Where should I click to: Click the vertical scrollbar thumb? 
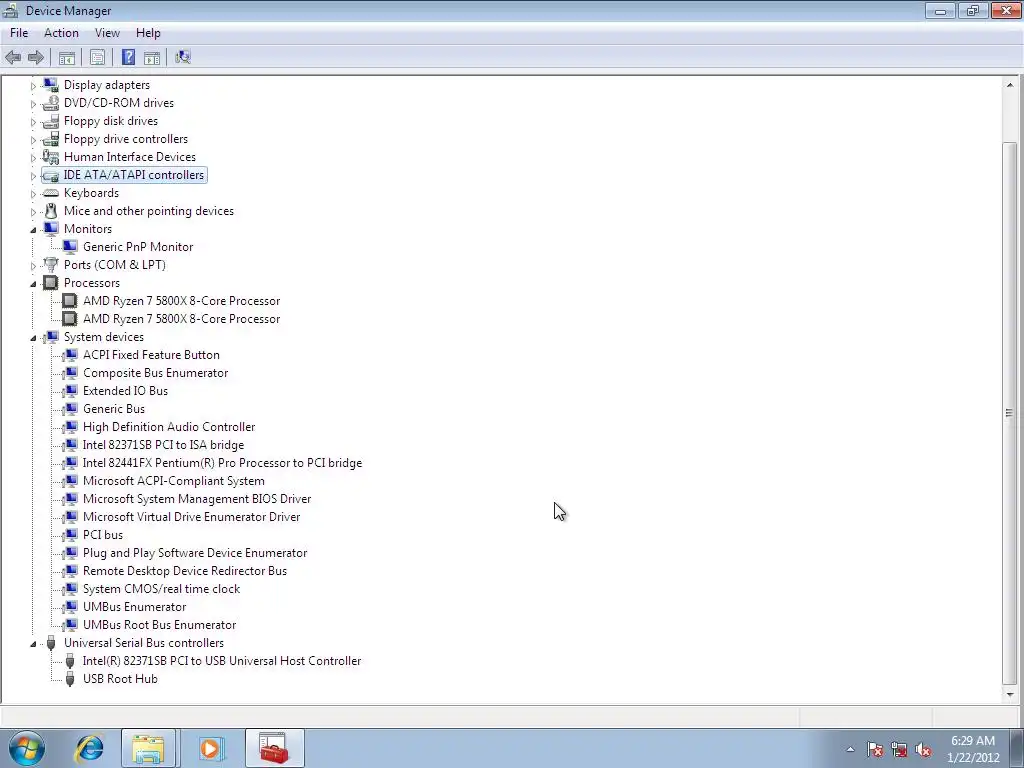click(x=1010, y=413)
